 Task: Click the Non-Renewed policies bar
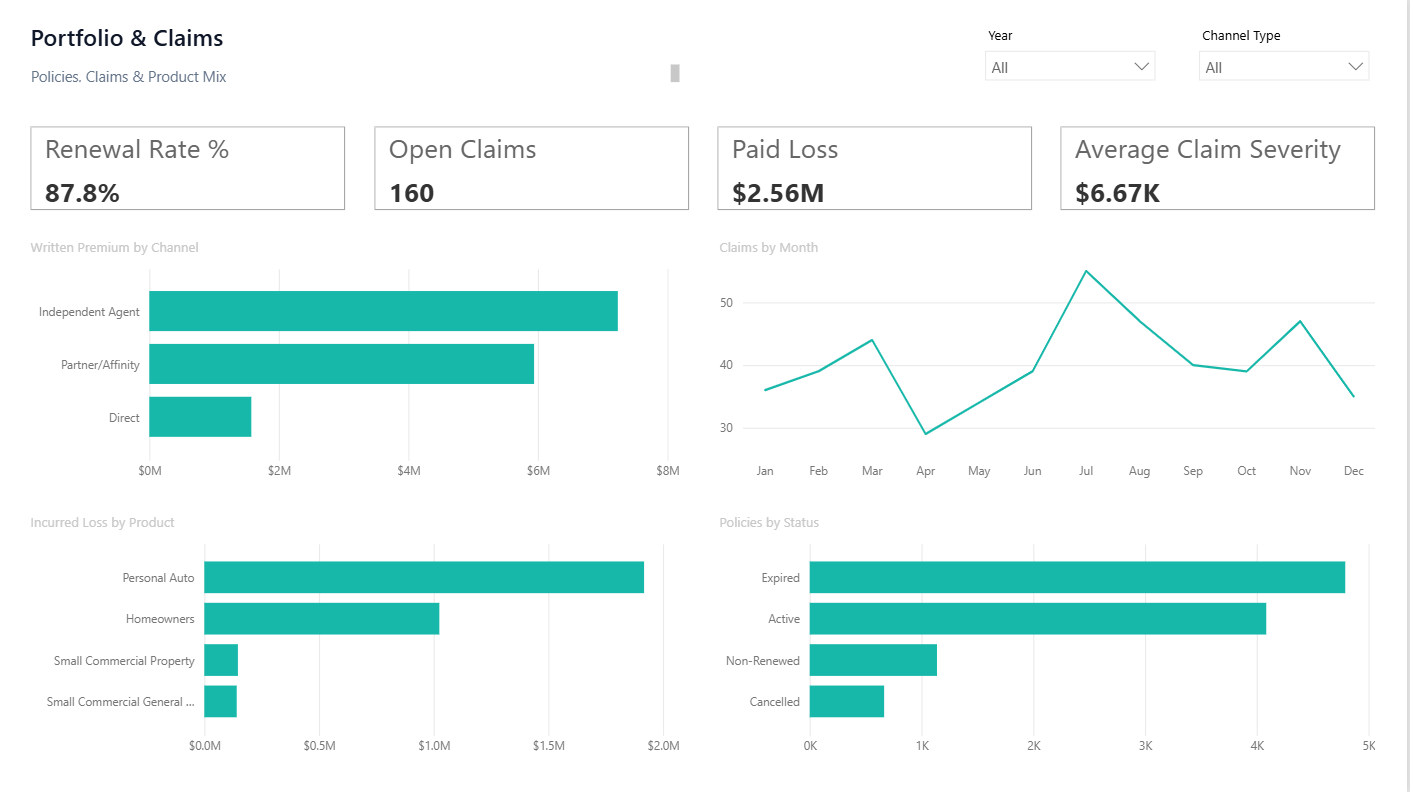coord(873,661)
